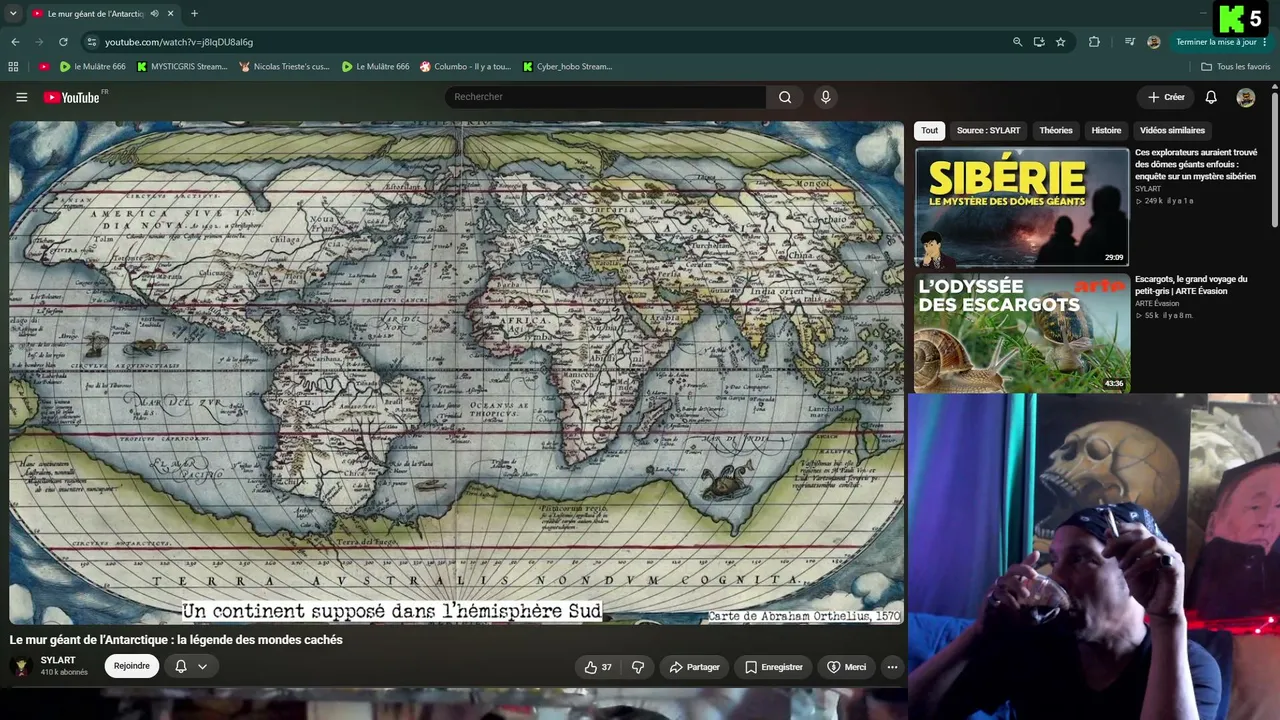Open the Chrome profile avatar
Image resolution: width=1280 pixels, height=720 pixels.
[1154, 42]
